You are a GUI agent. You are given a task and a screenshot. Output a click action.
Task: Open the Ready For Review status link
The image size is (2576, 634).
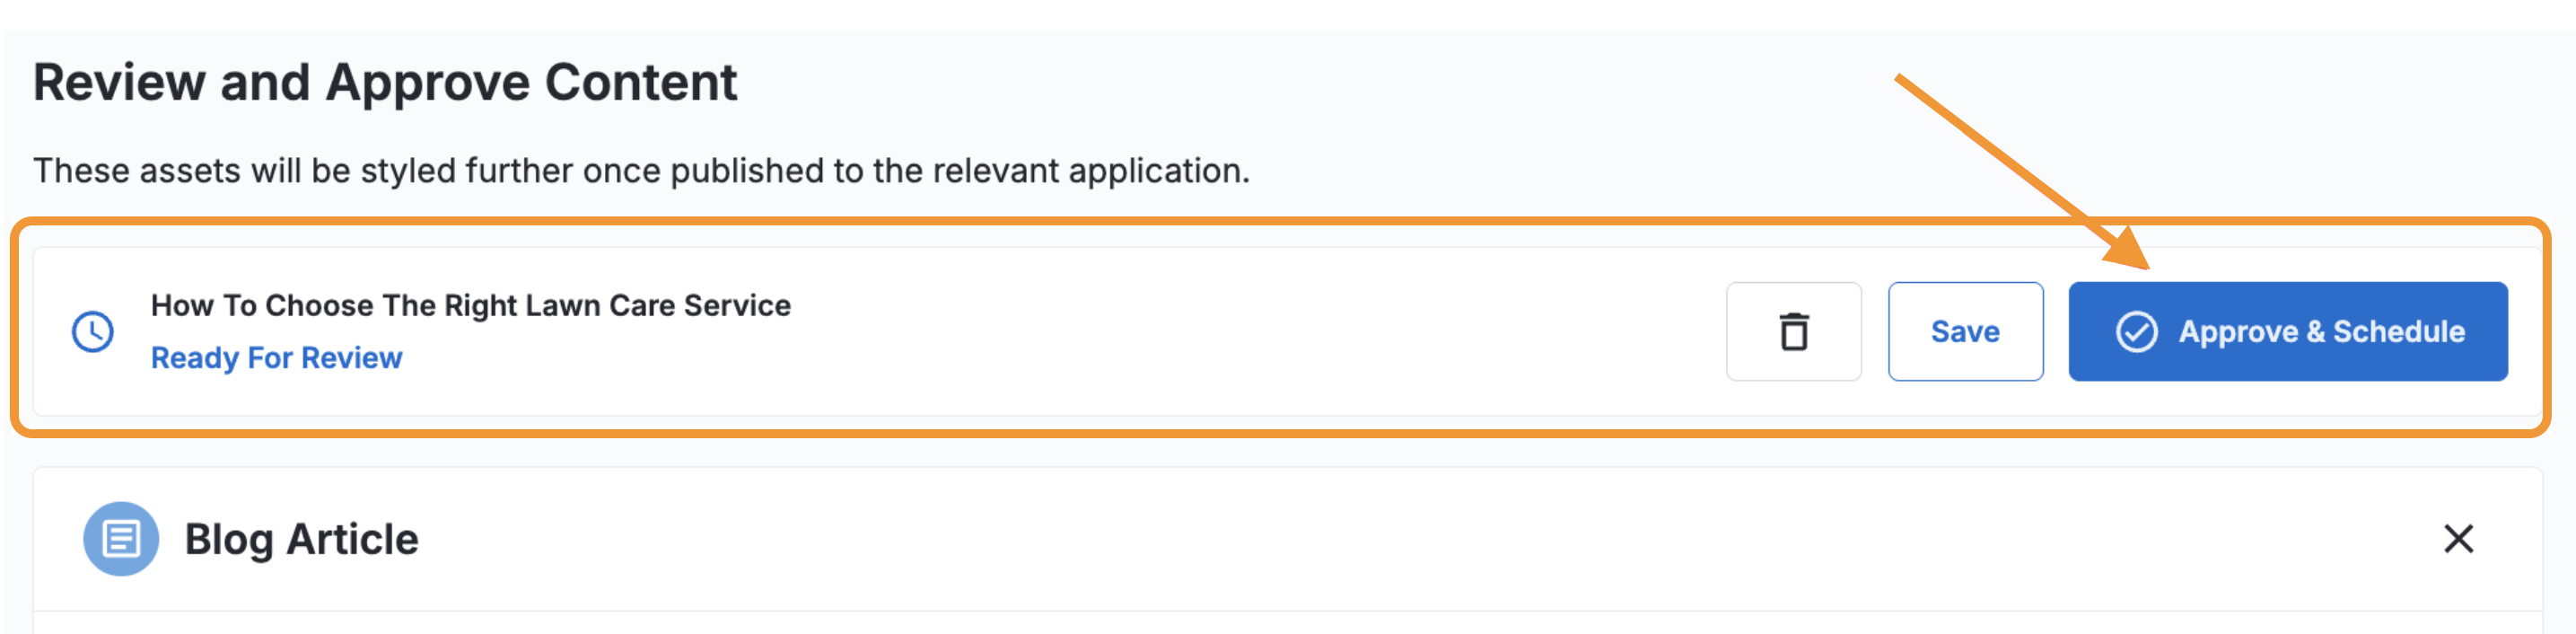pyautogui.click(x=276, y=358)
